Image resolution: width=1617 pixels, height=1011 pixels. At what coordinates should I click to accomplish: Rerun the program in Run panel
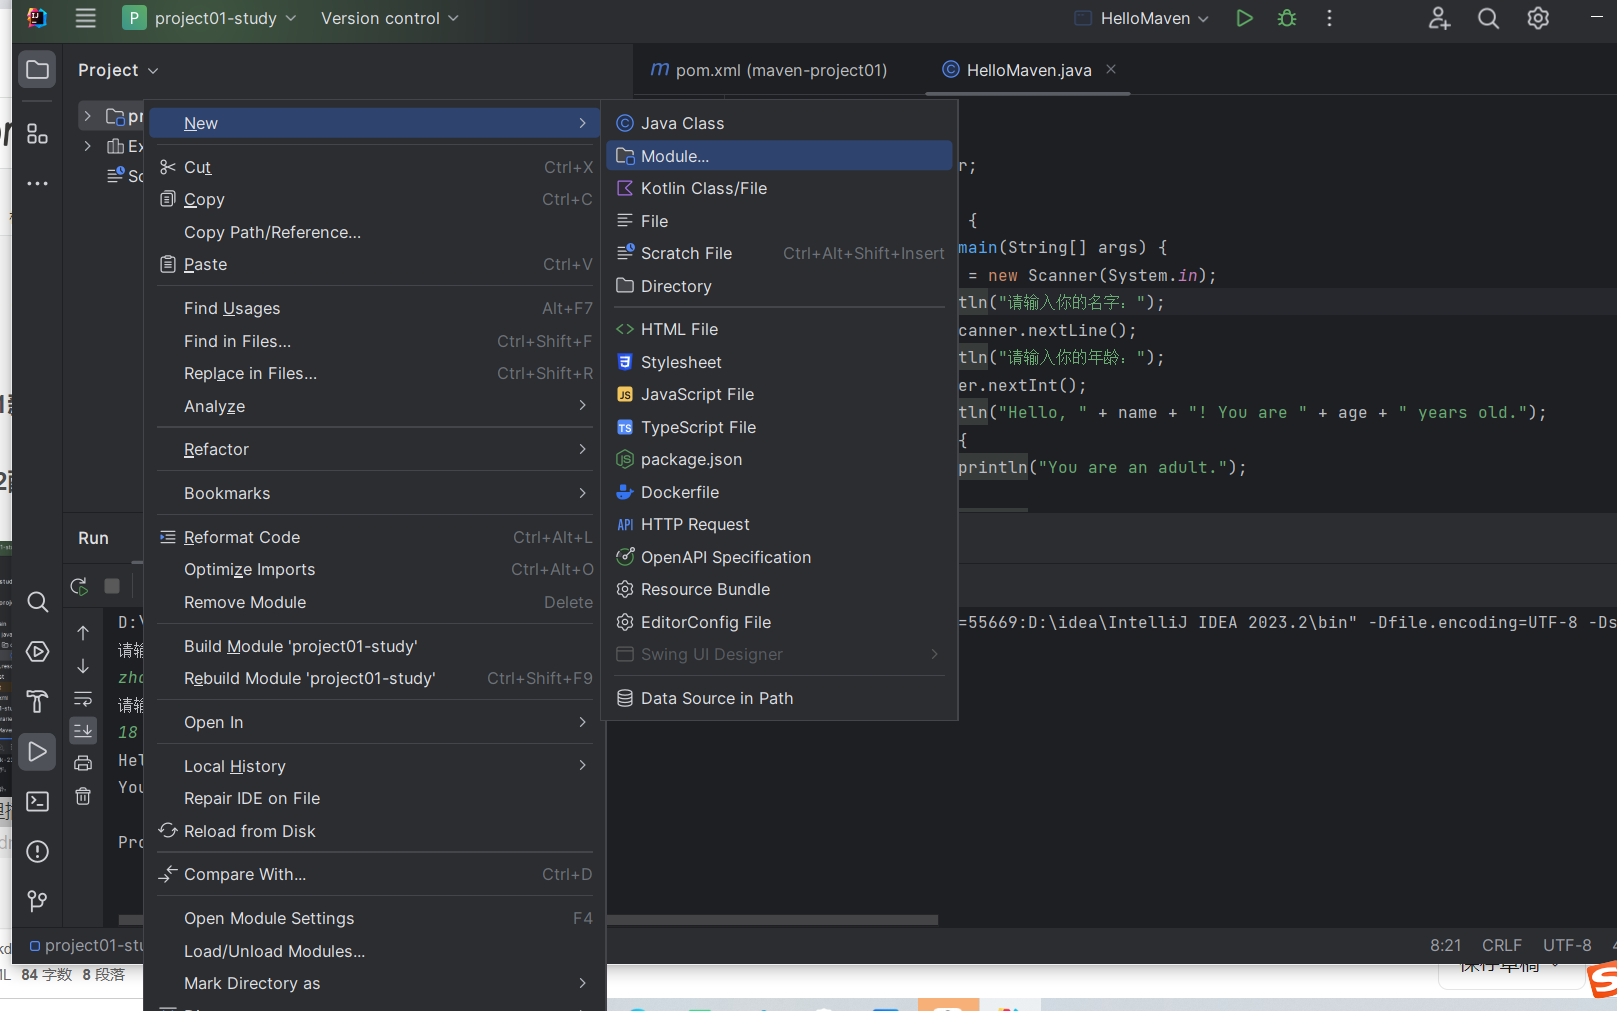coord(79,586)
